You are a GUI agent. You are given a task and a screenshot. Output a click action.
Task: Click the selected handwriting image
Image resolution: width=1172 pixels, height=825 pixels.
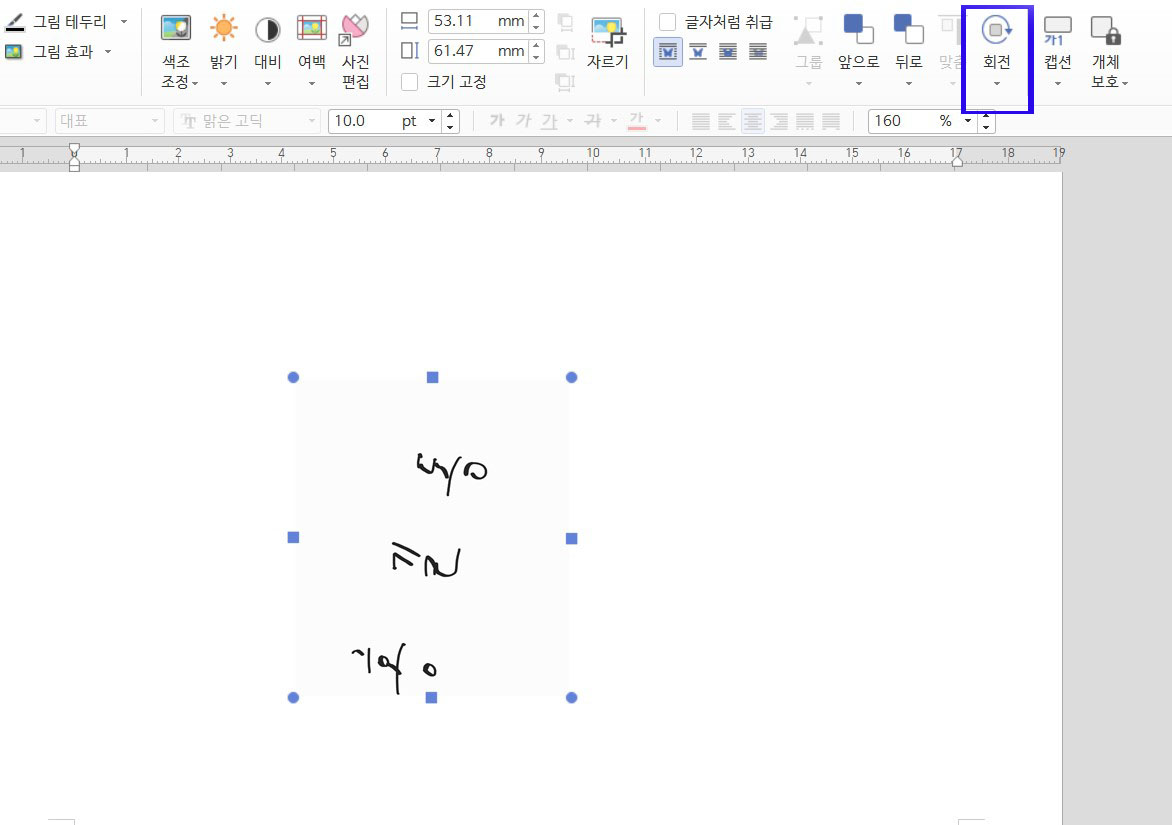pyautogui.click(x=432, y=537)
